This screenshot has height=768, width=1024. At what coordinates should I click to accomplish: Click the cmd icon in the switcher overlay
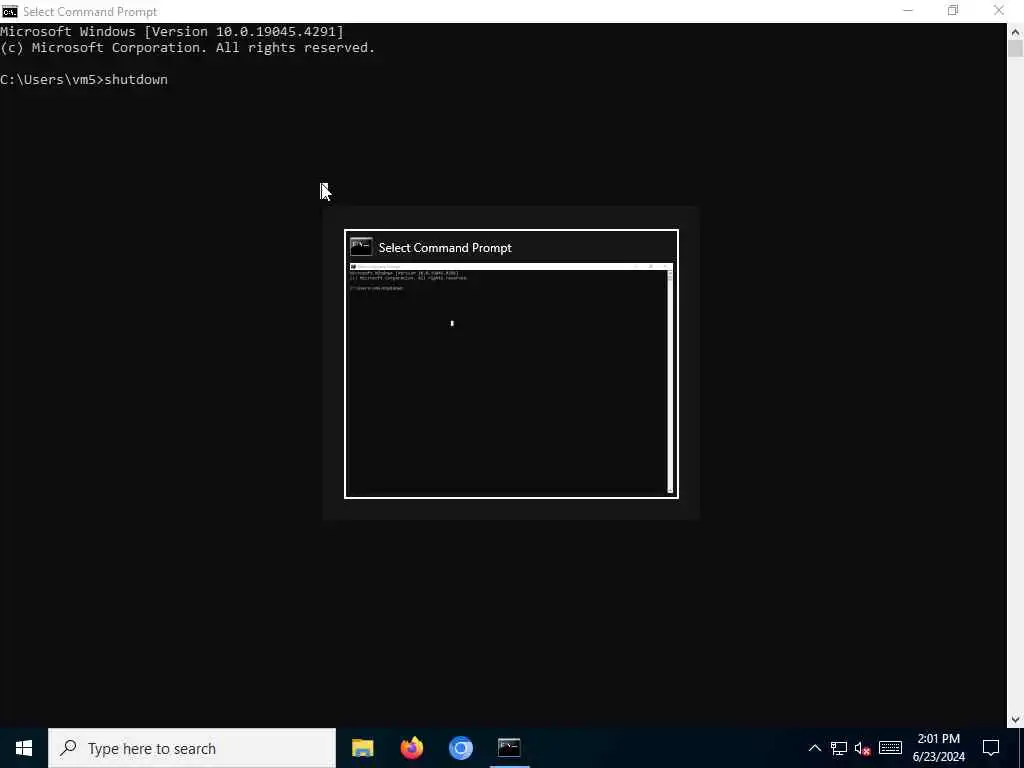pos(361,247)
